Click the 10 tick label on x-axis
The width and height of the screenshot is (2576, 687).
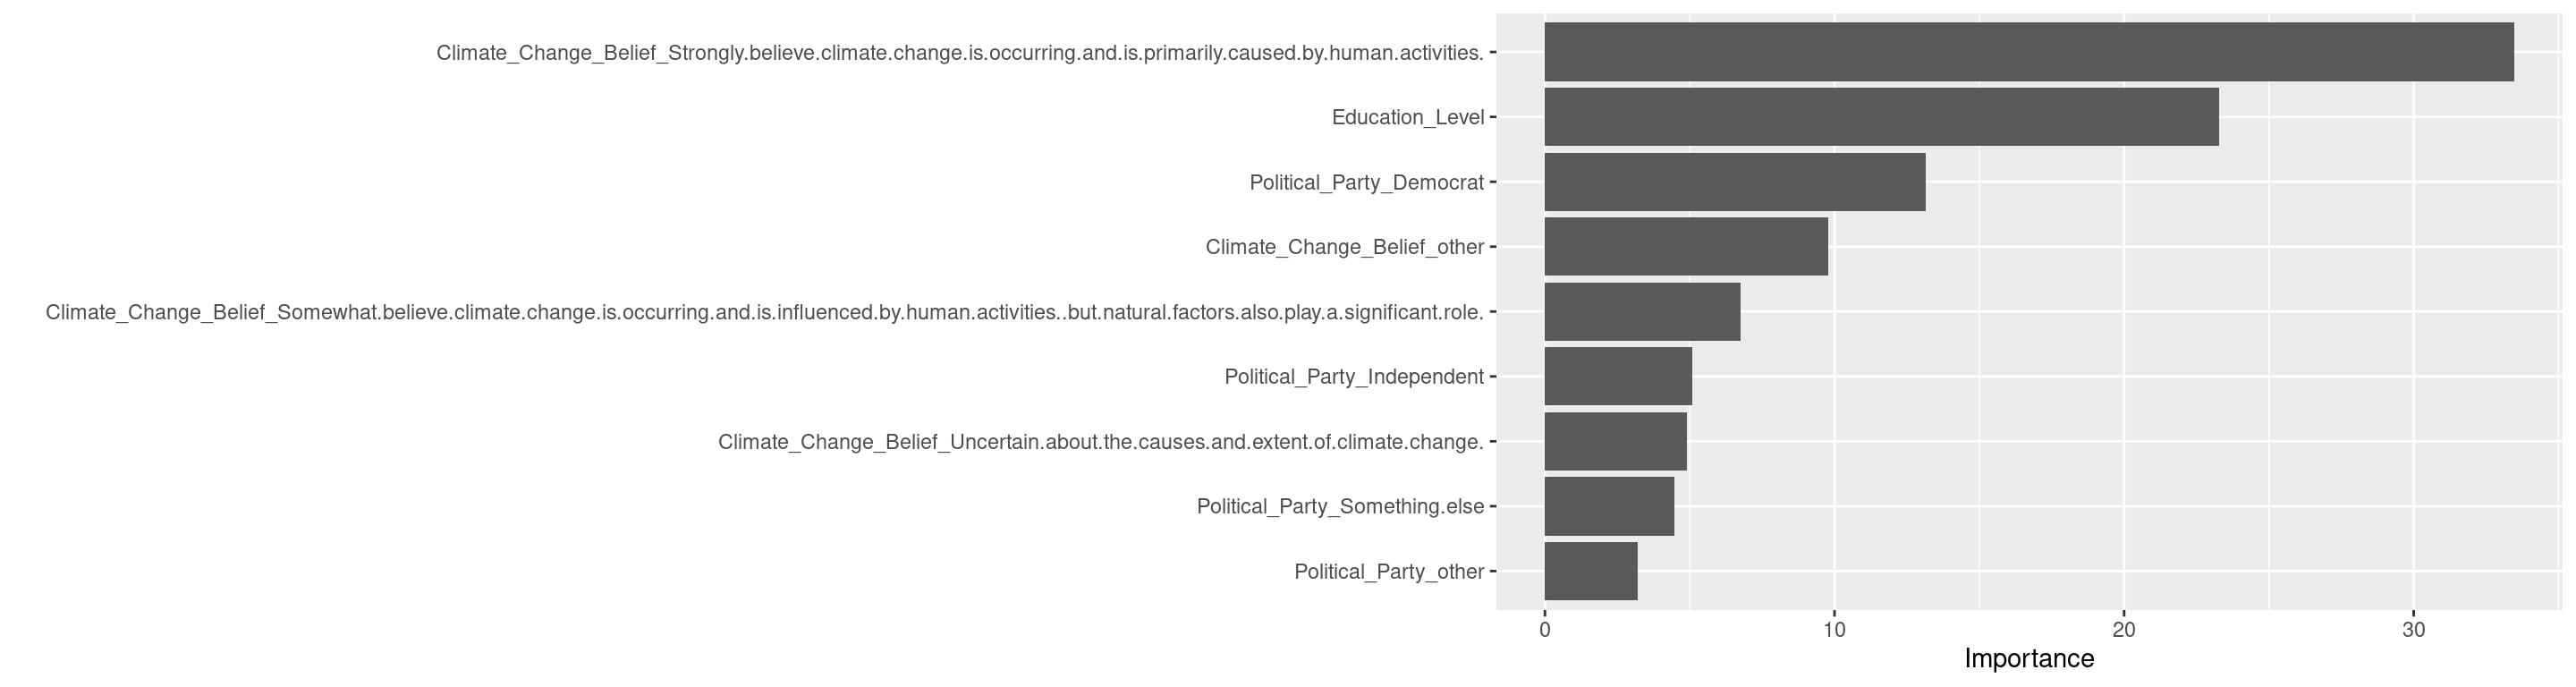point(1834,630)
